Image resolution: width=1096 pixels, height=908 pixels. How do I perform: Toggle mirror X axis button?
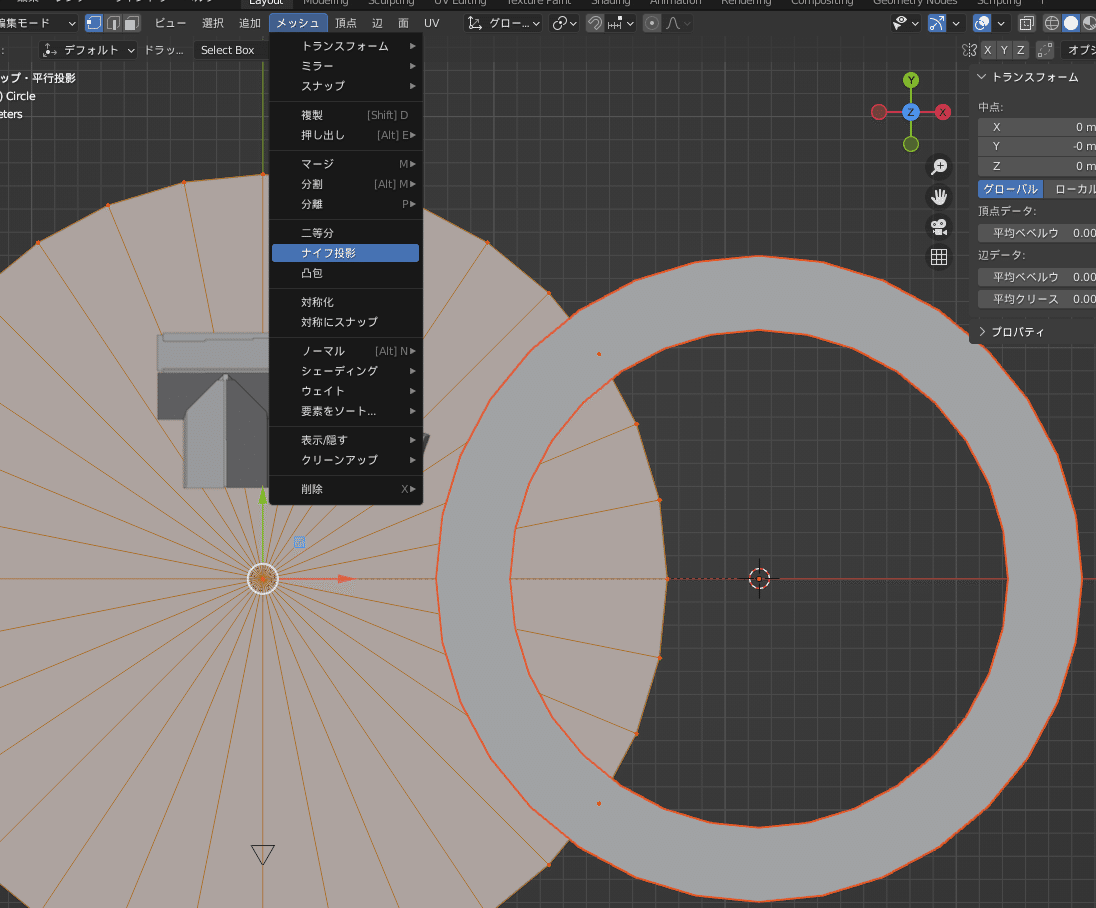(x=988, y=50)
